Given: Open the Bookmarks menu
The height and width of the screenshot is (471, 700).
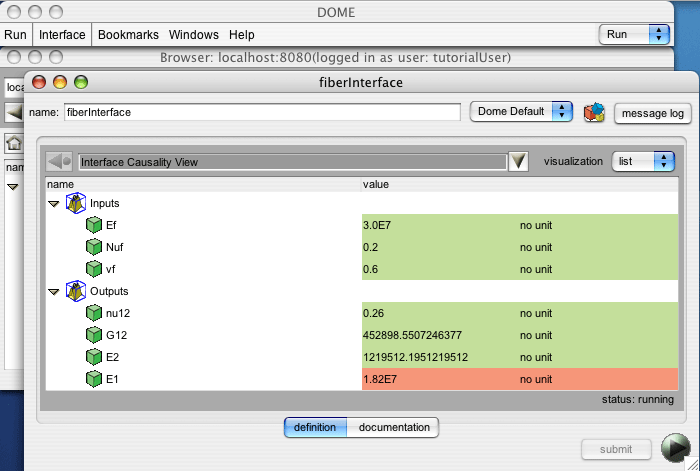Looking at the screenshot, I should pyautogui.click(x=128, y=35).
